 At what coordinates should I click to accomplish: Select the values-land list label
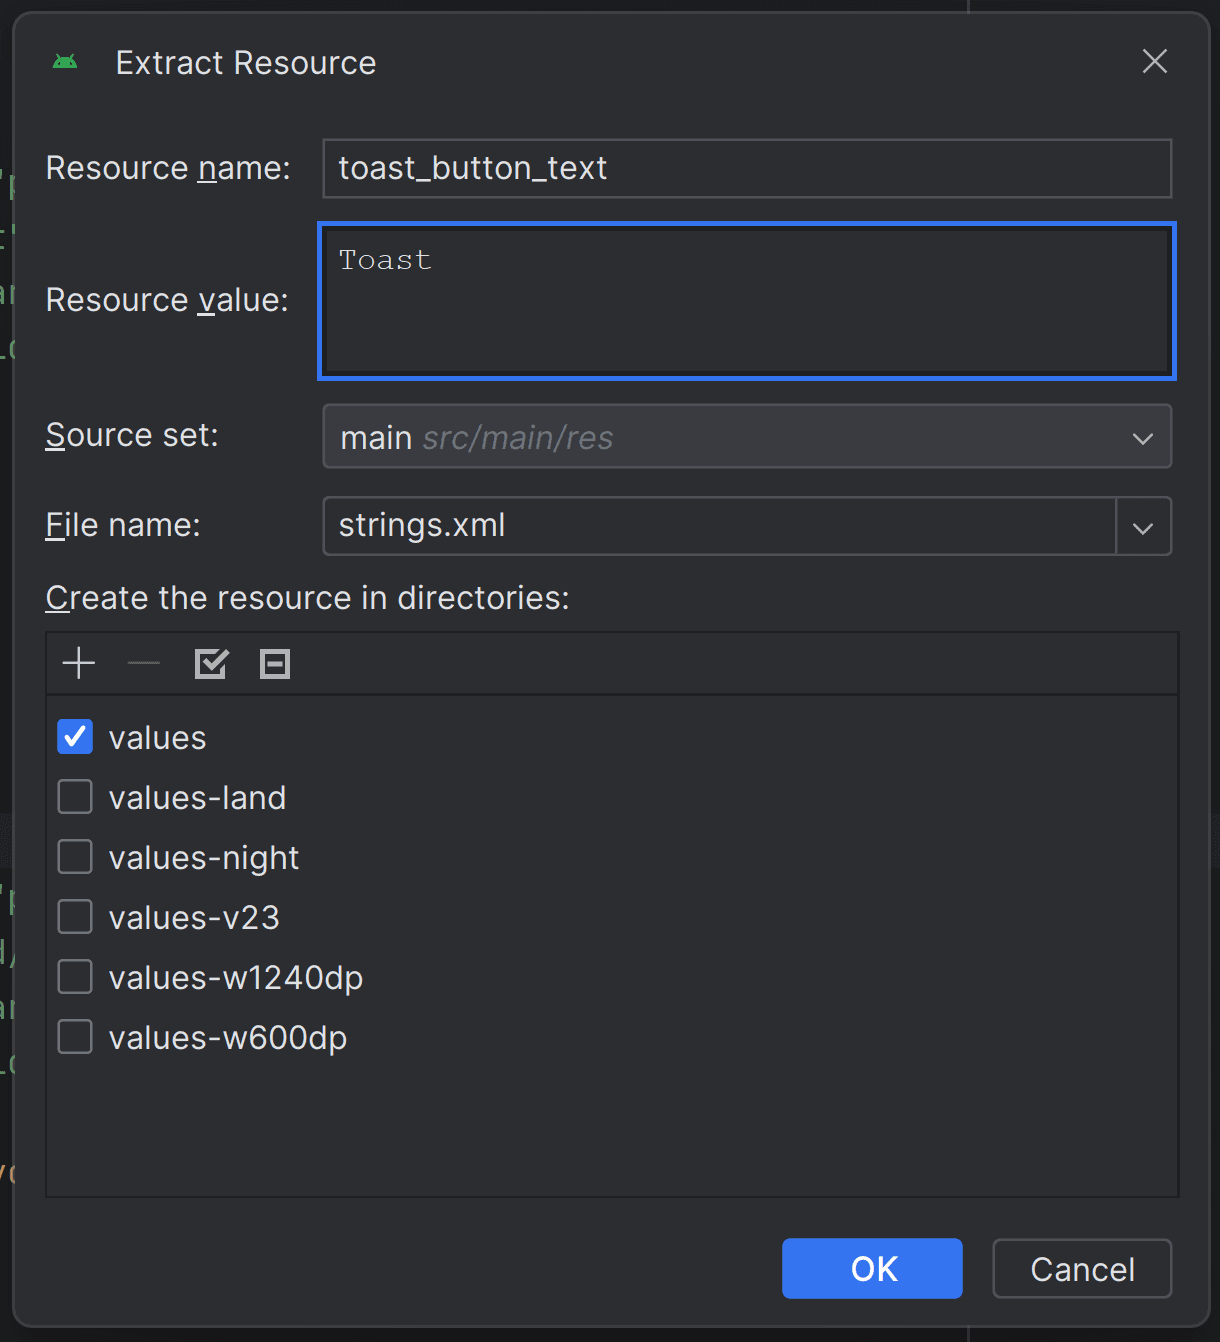[198, 798]
